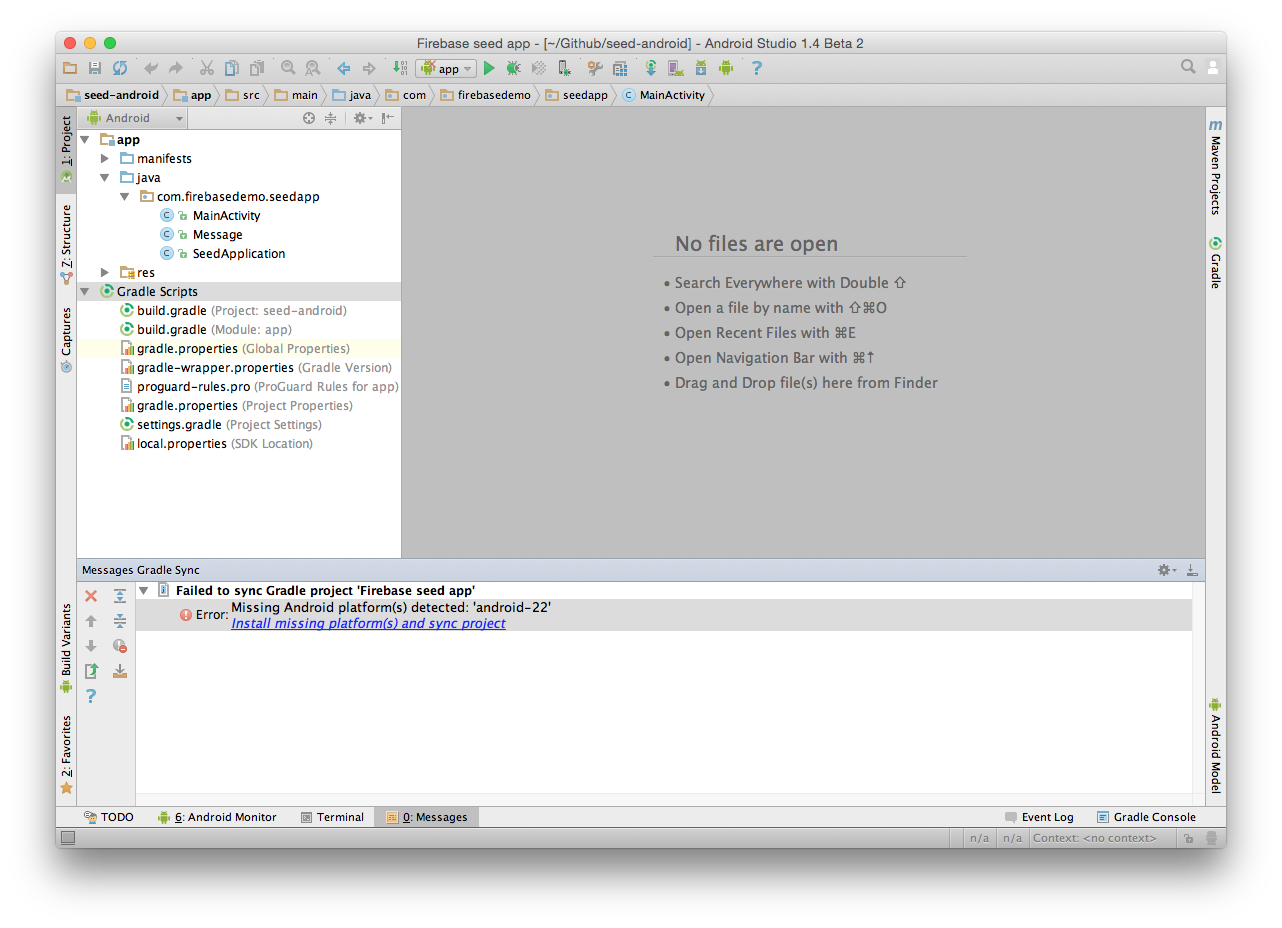Click the Collapse All icon in Project panel
Image resolution: width=1282 pixels, height=928 pixels.
point(330,118)
